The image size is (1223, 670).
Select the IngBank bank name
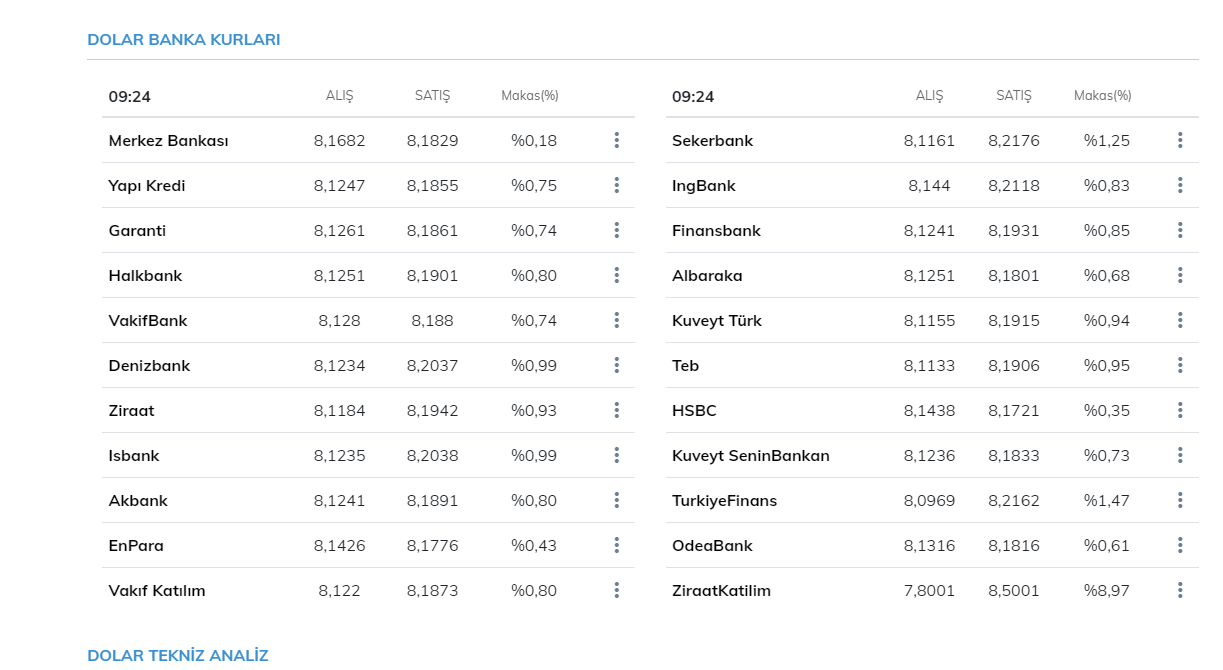703,185
